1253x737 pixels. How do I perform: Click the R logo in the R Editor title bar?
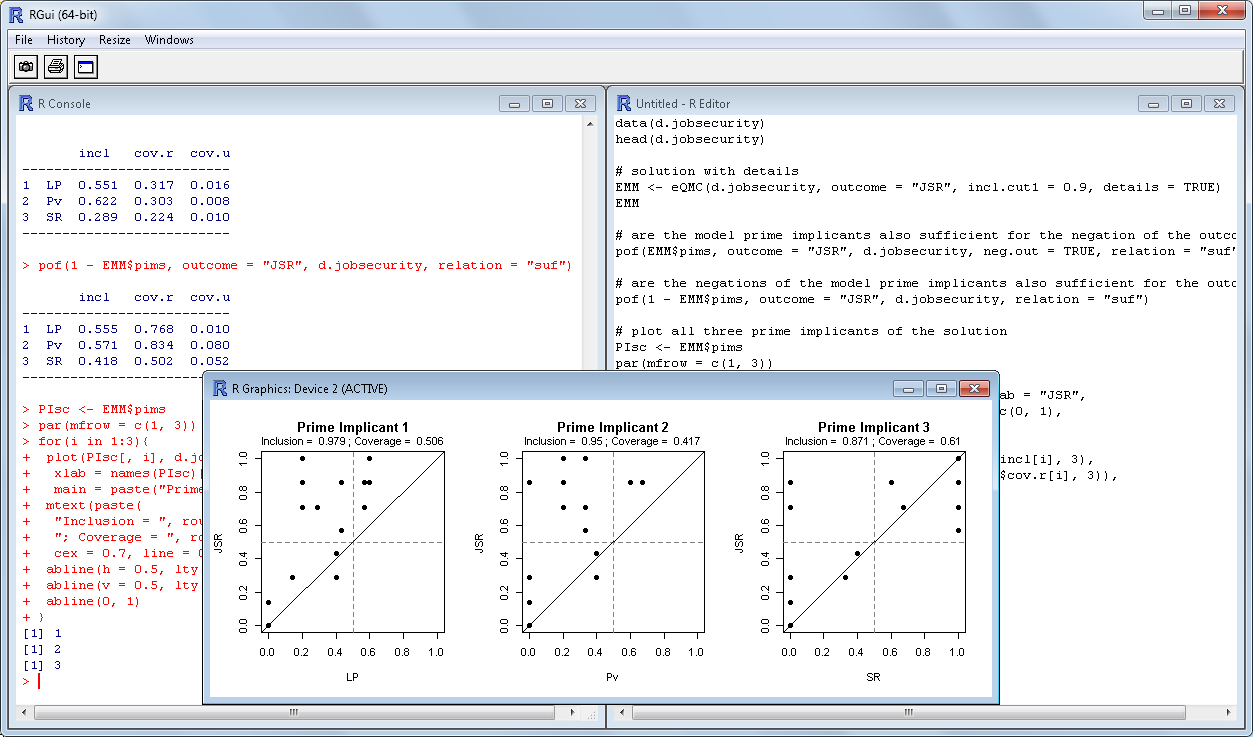click(624, 103)
